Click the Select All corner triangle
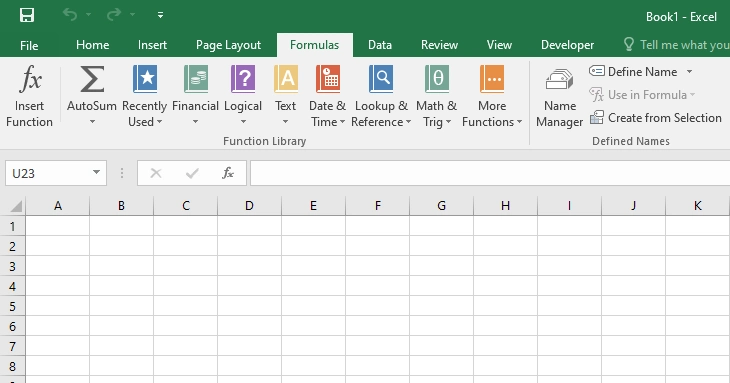This screenshot has height=383, width=730. 15,206
